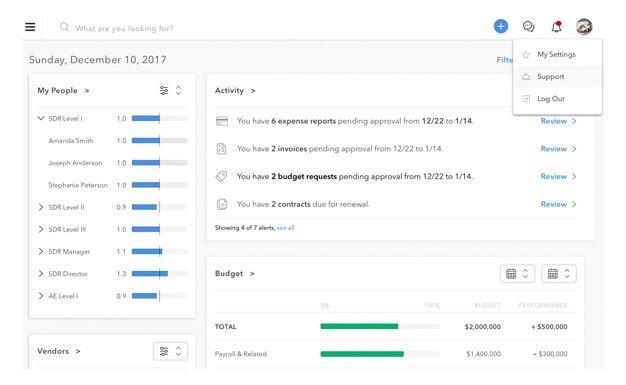Screen dimensions: 626x385
Task: Click the Sunday, December 10, 2017 date
Action: tap(98, 60)
